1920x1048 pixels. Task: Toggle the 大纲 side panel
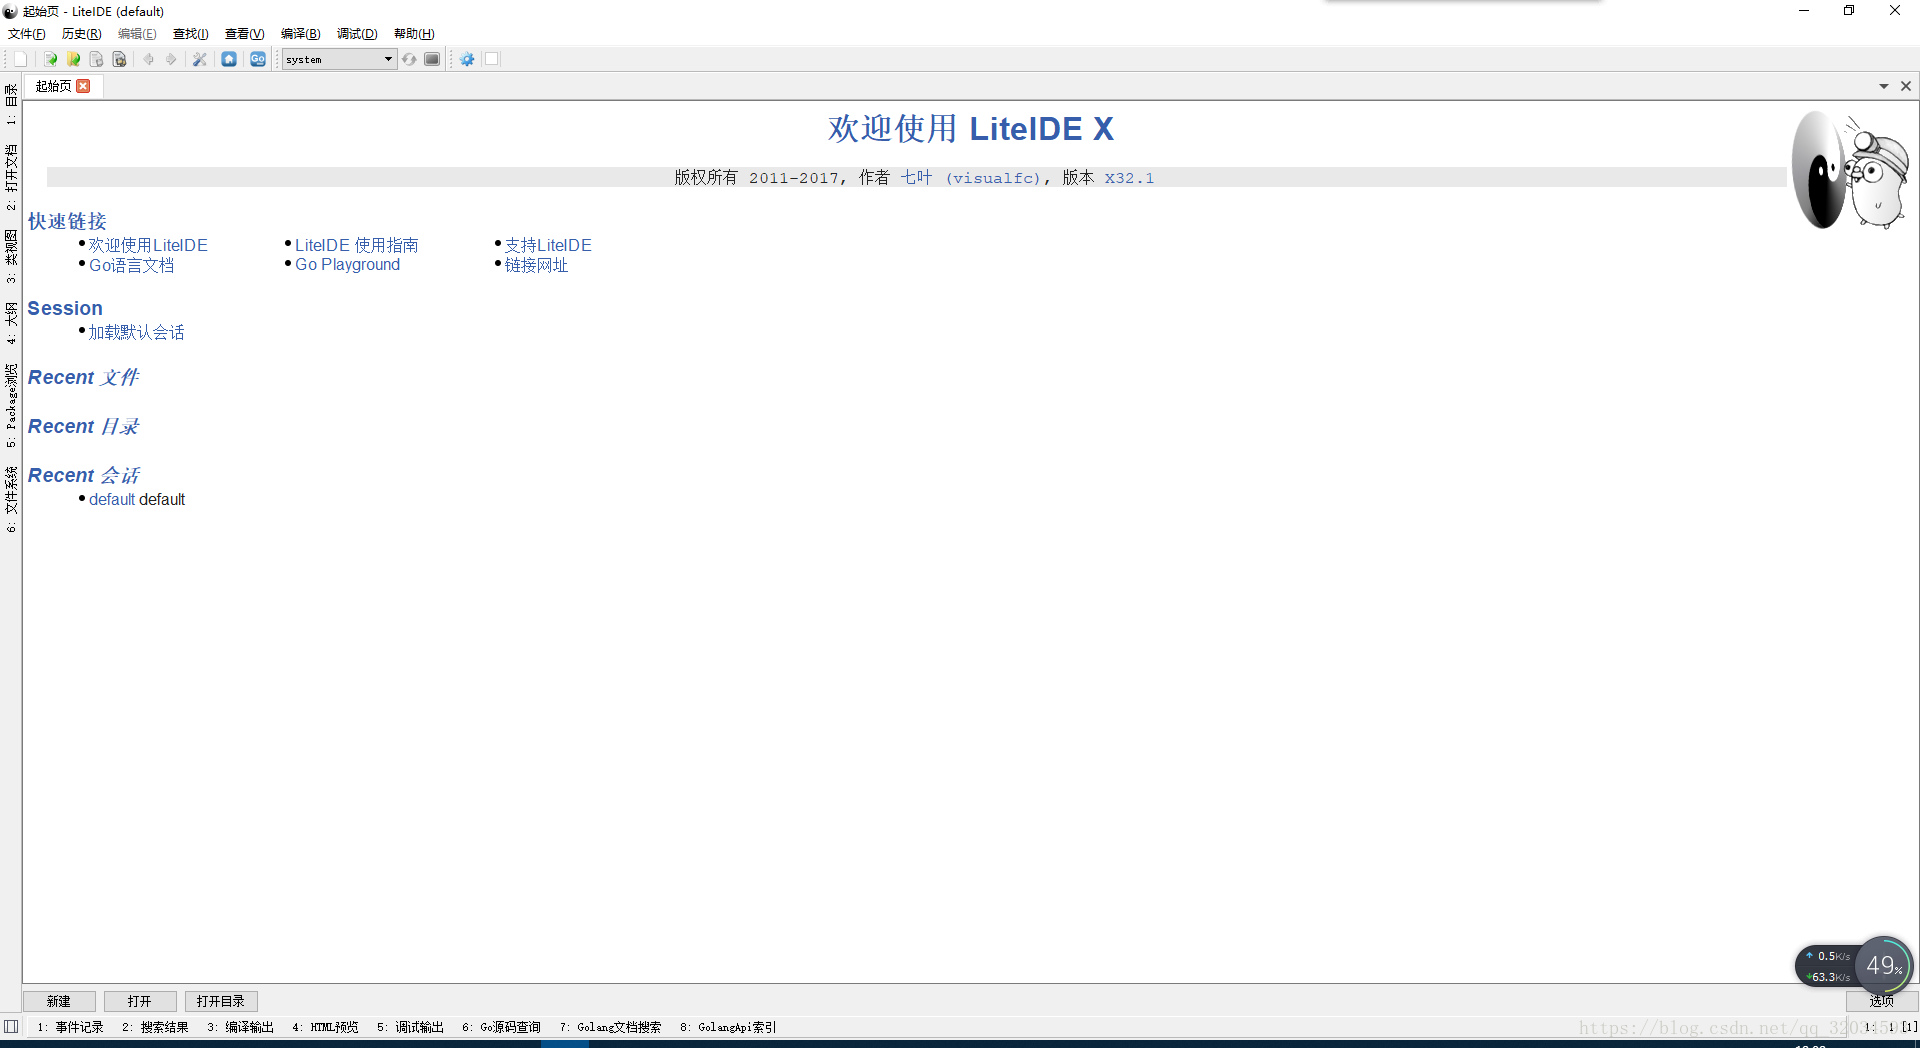click(11, 322)
